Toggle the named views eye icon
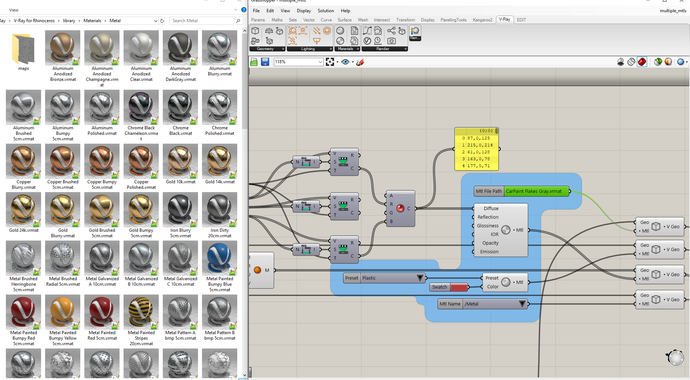Viewport: 690px width, 380px height. click(345, 62)
